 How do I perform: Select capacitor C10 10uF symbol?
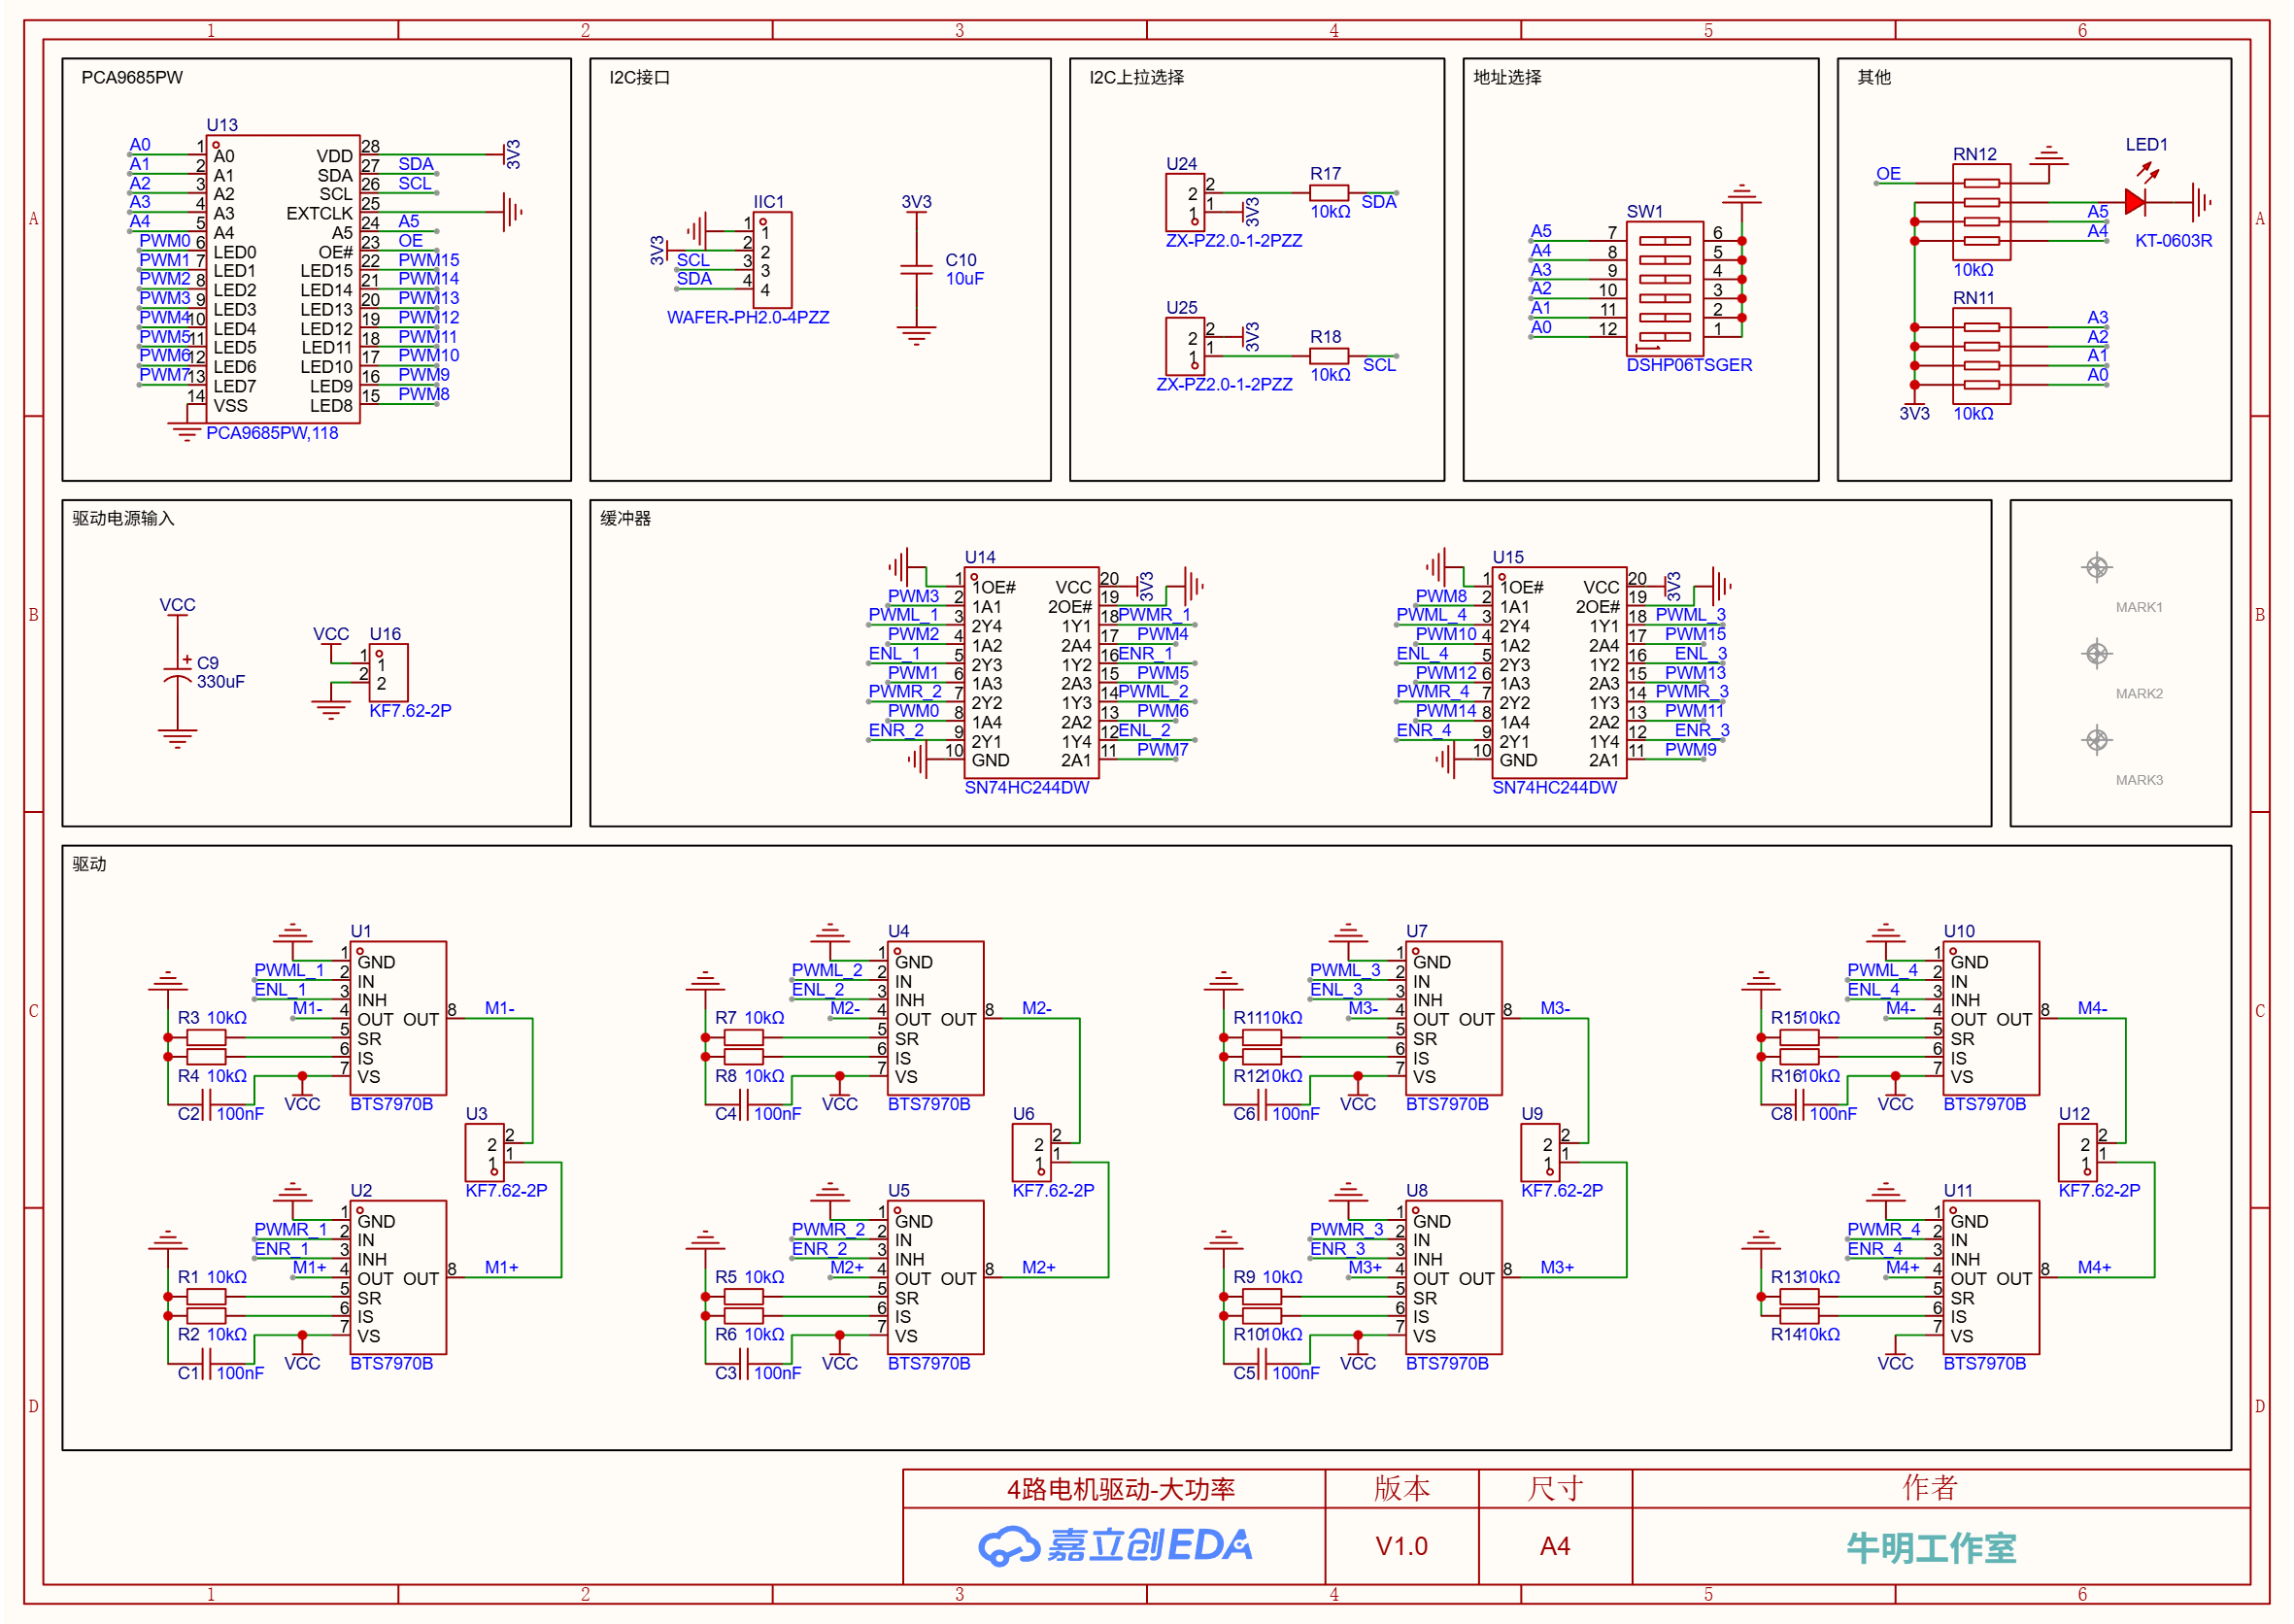click(916, 270)
